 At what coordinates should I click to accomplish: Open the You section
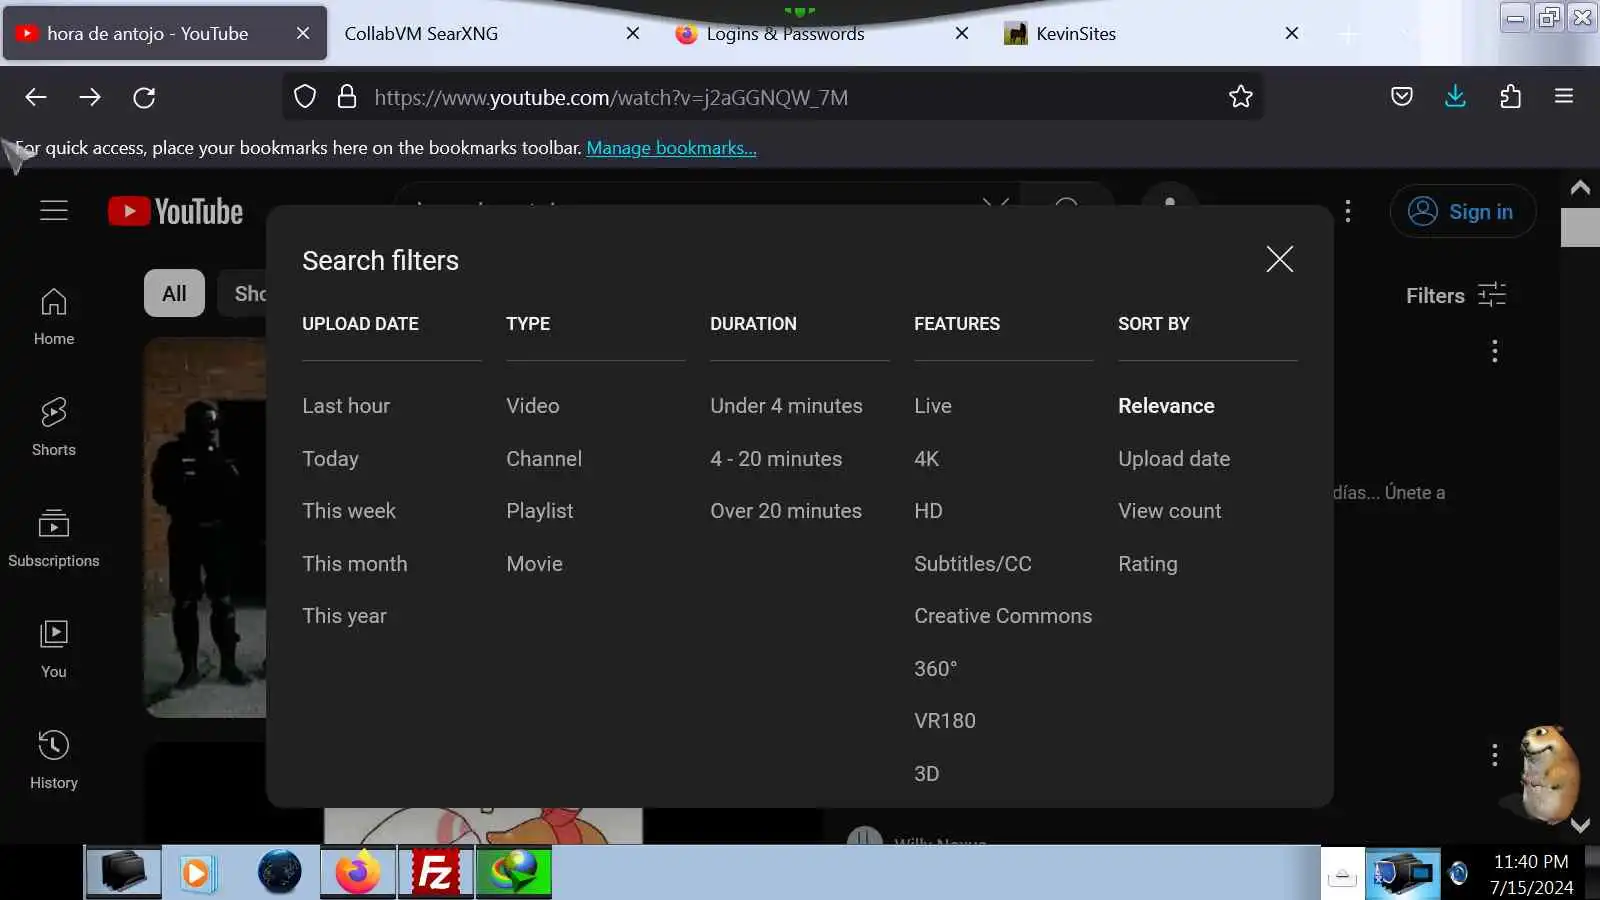[54, 649]
